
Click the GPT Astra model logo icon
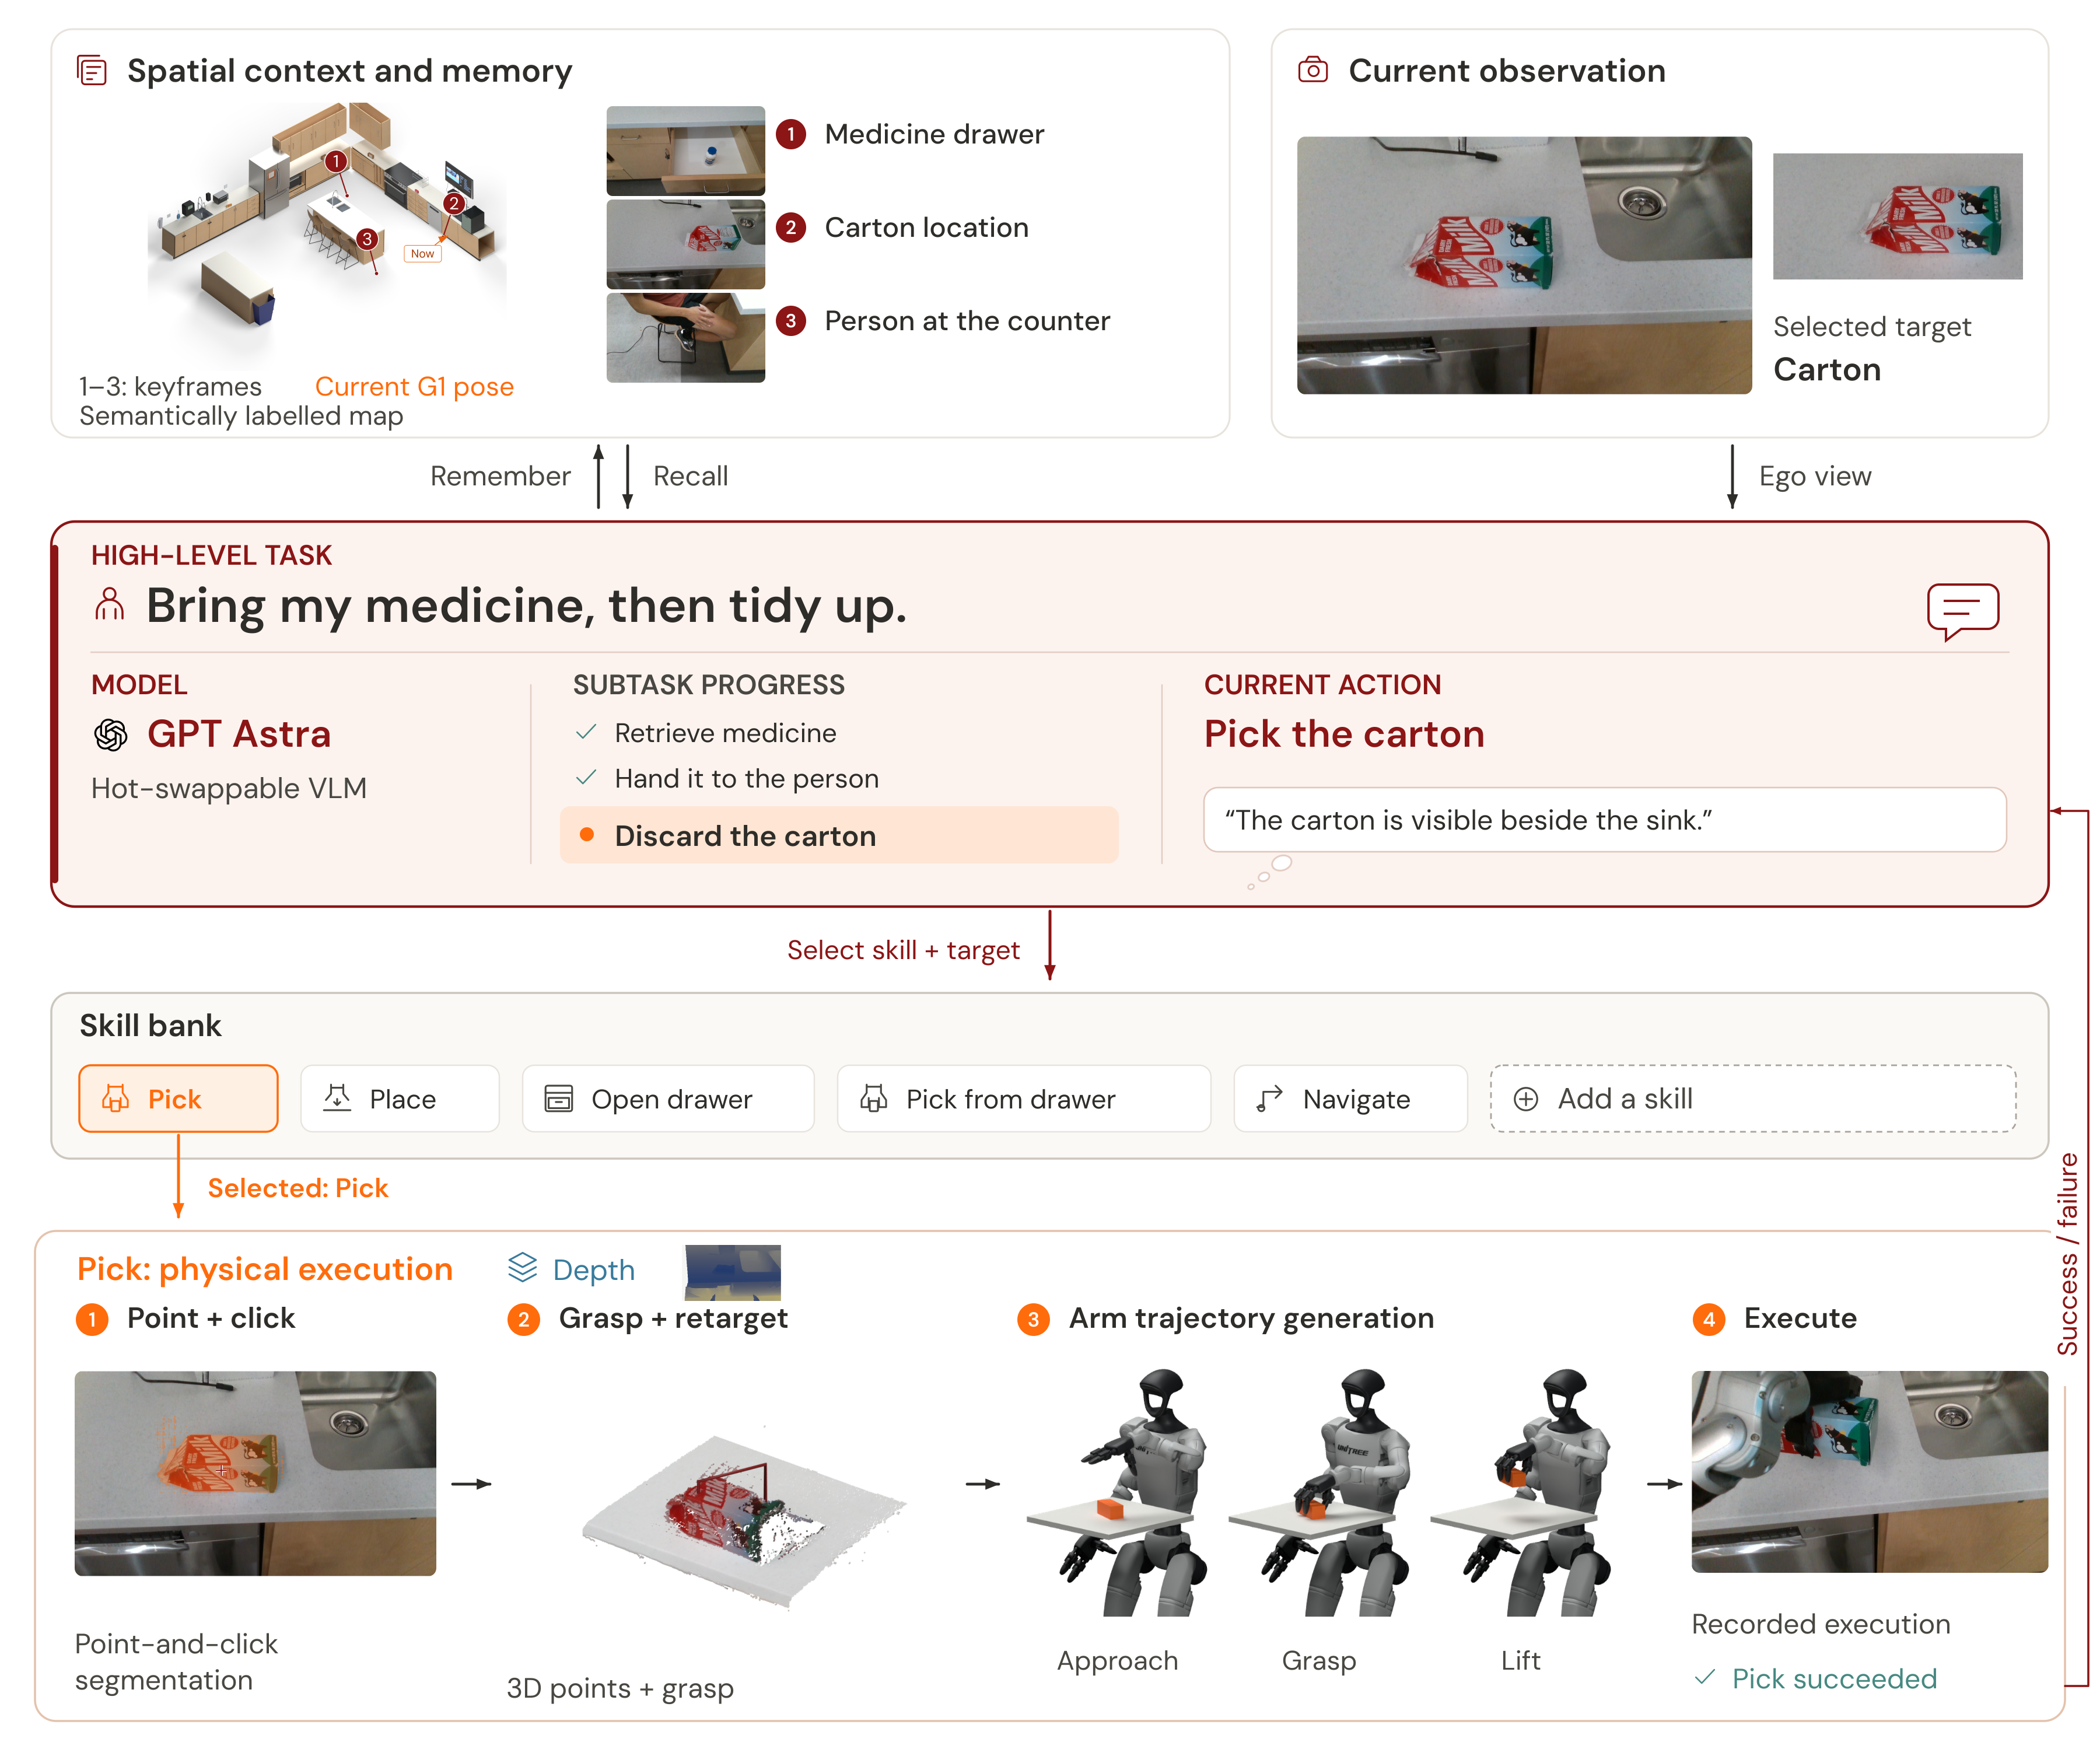point(111,735)
